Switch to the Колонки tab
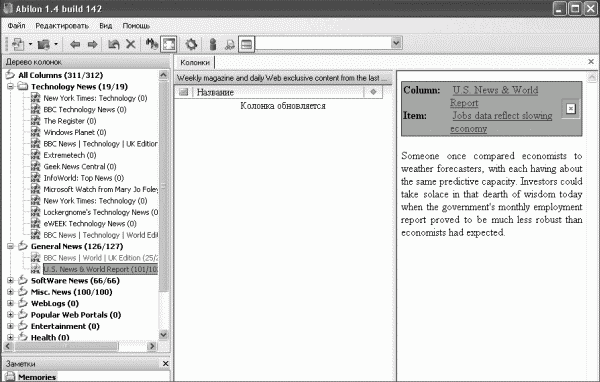 click(195, 62)
